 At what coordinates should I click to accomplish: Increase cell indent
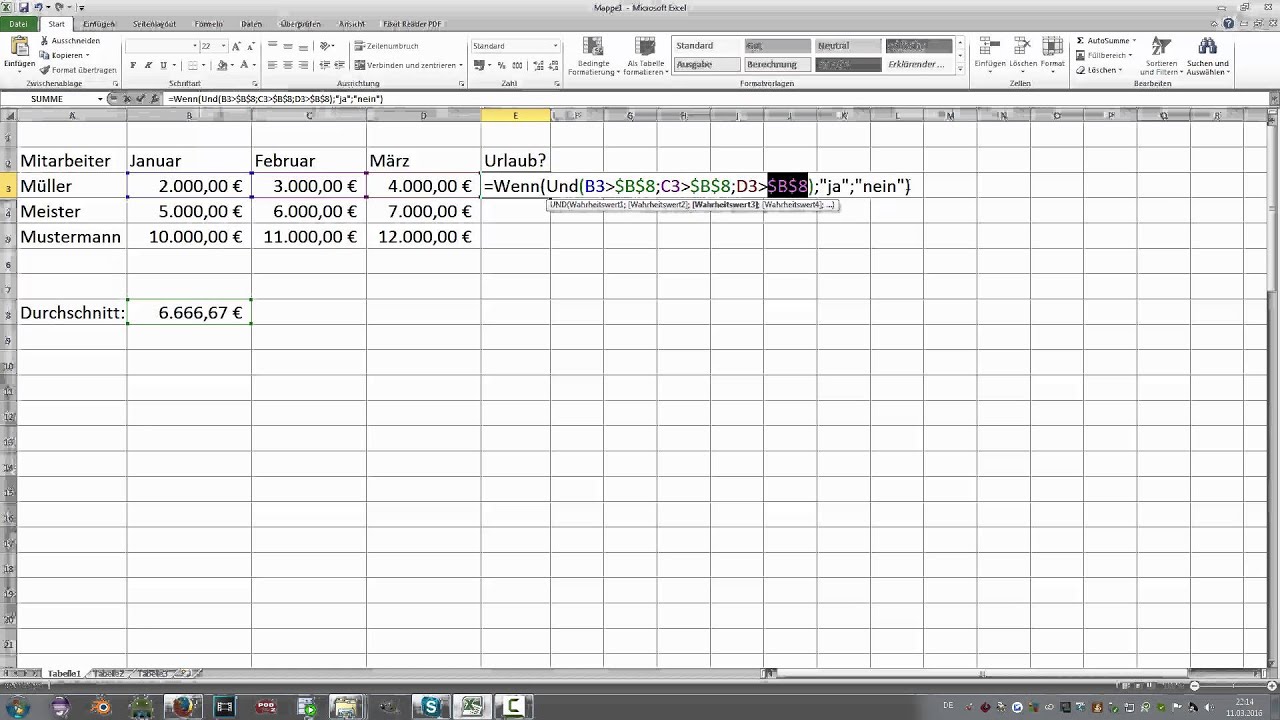coord(339,65)
